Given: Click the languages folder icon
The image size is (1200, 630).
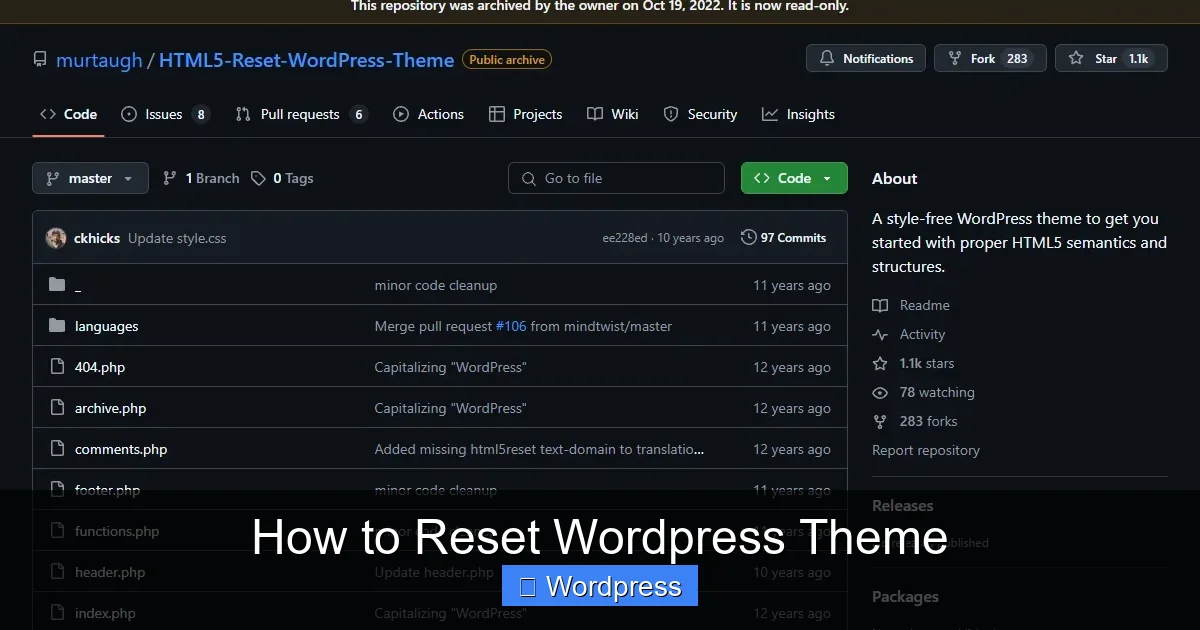Looking at the screenshot, I should coord(57,326).
